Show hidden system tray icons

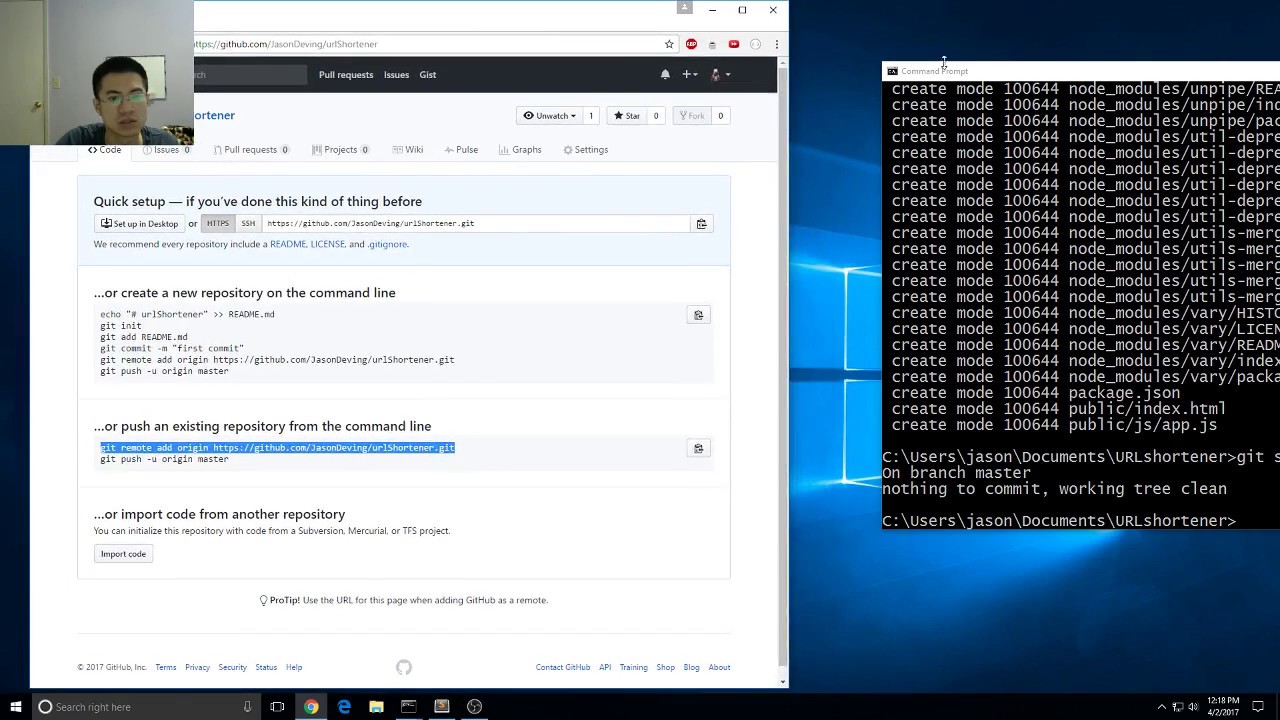coord(1162,707)
